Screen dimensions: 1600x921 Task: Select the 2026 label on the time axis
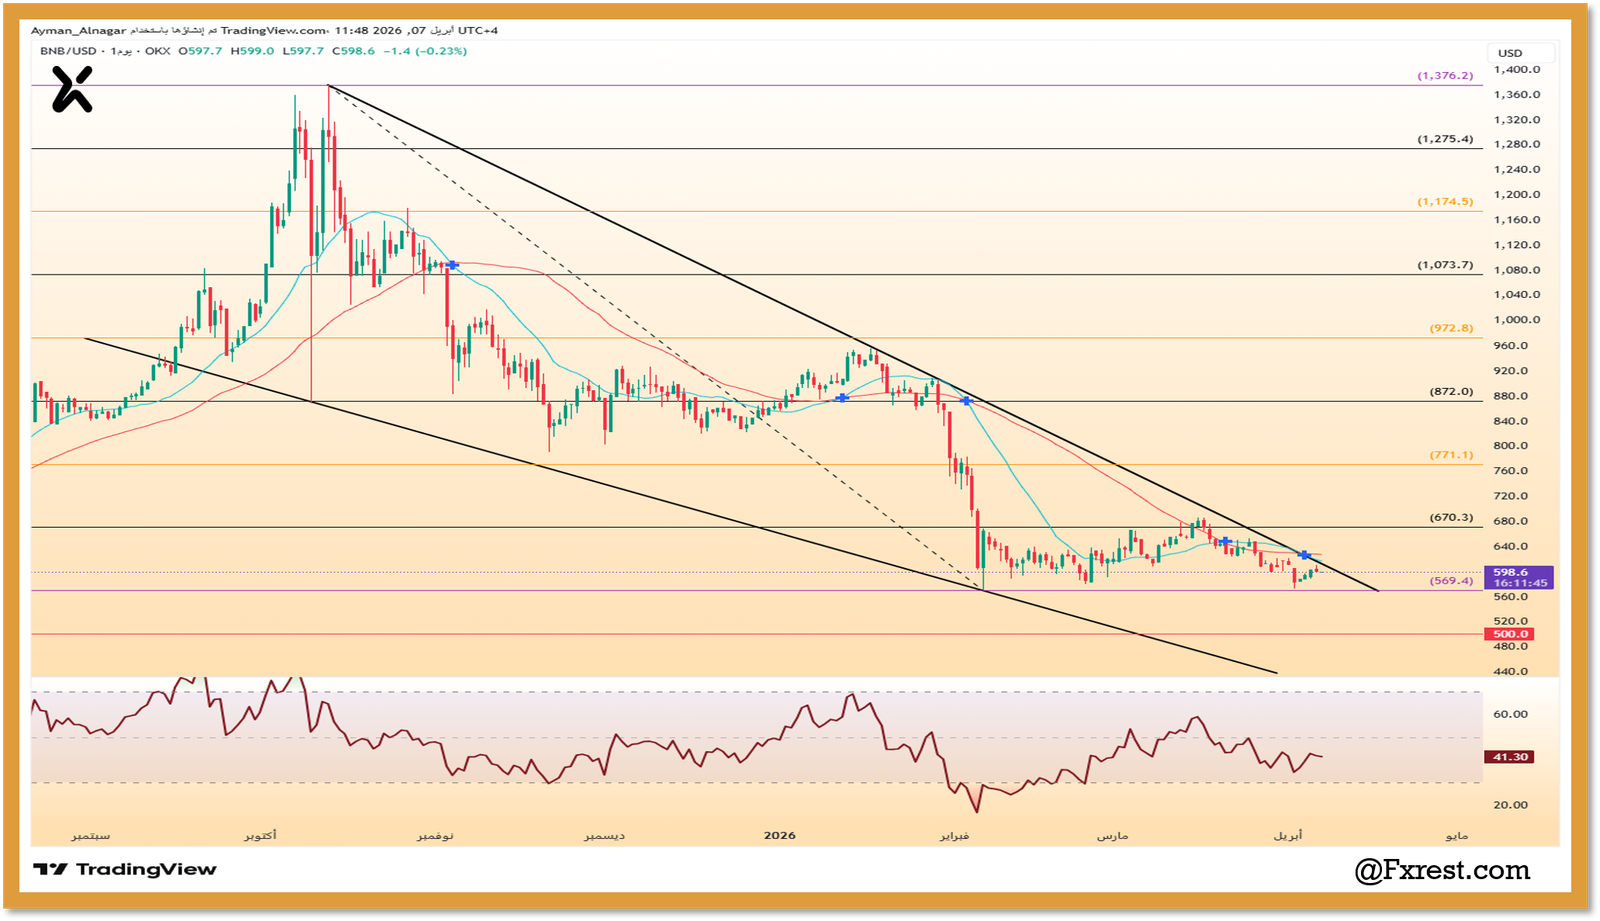[778, 834]
